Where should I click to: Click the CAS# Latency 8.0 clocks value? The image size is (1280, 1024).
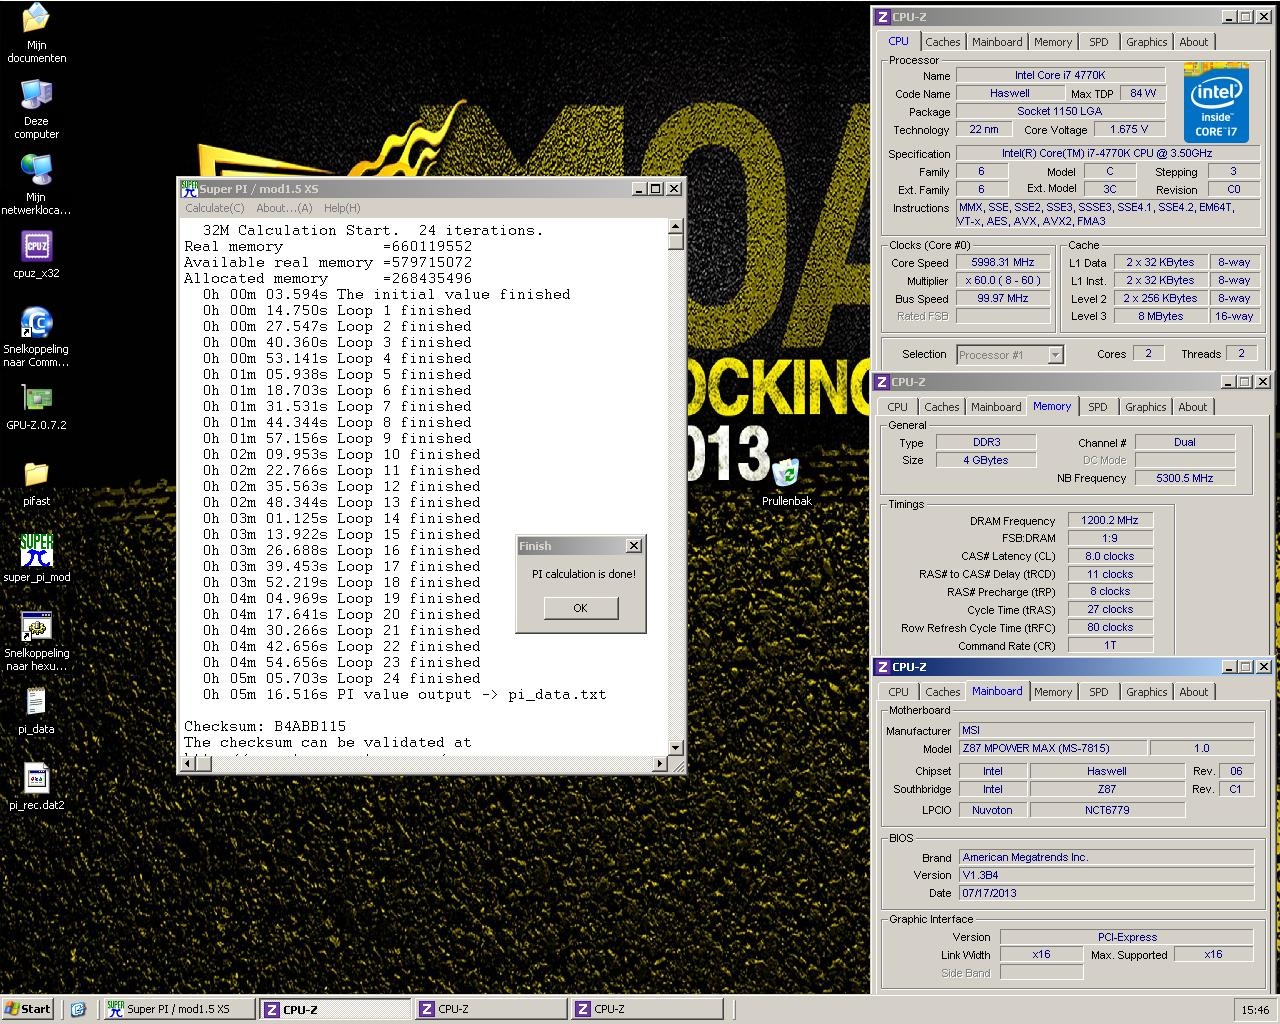pos(1110,556)
